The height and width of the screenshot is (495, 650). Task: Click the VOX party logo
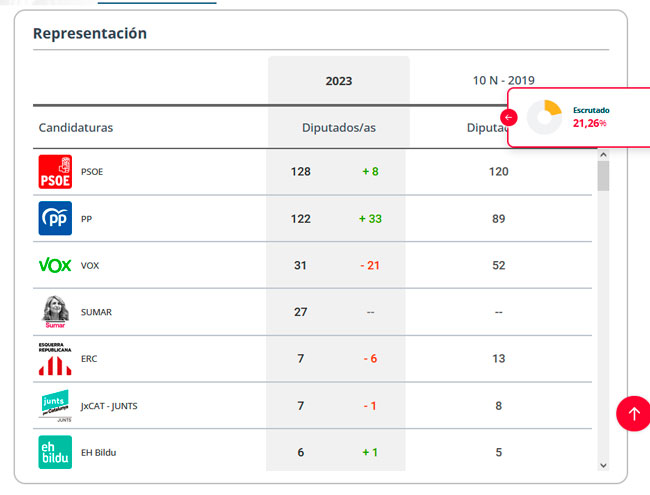pos(55,265)
